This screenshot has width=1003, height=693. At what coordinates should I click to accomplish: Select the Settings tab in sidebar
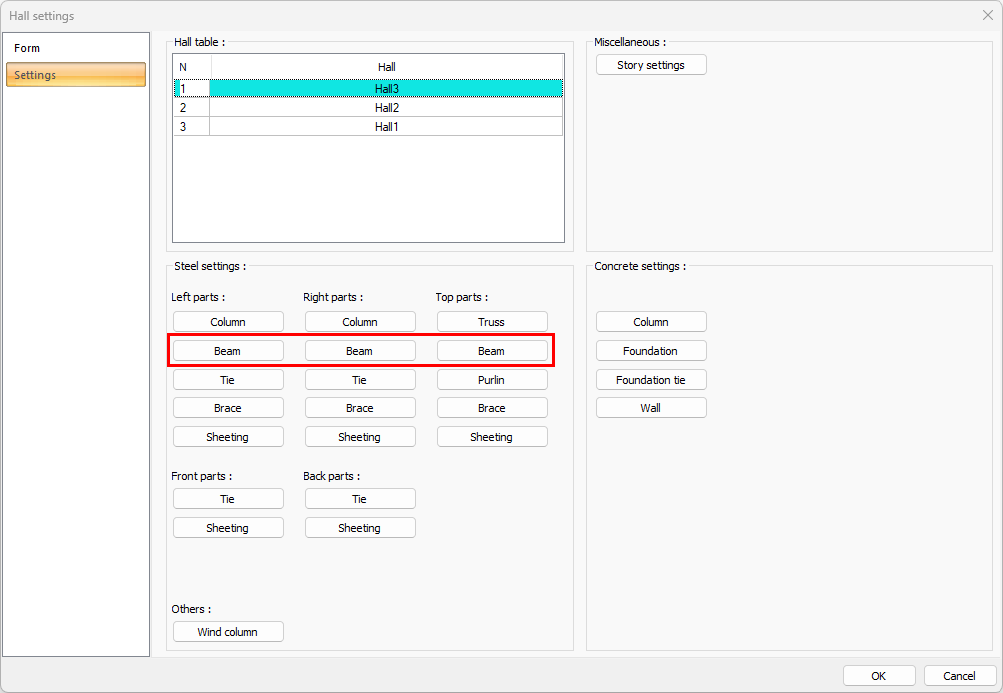(76, 75)
